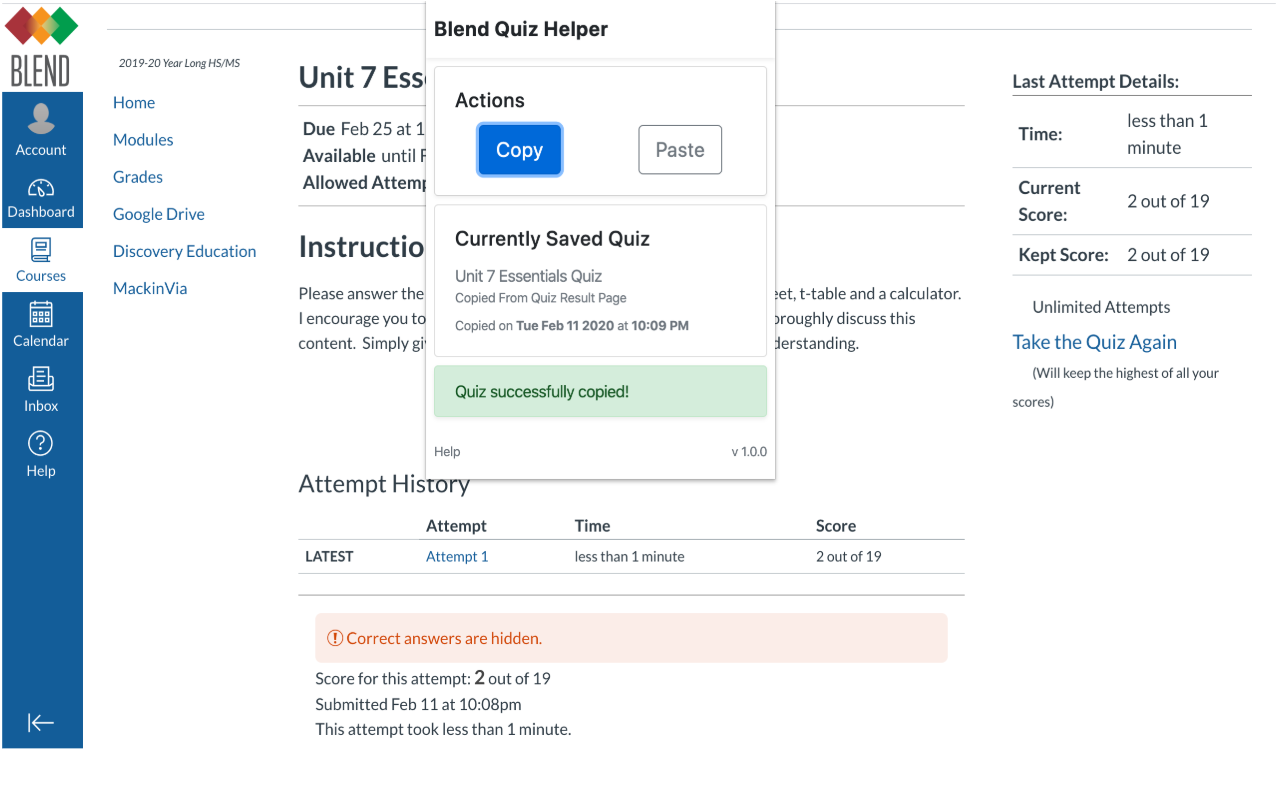The height and width of the screenshot is (800, 1280).
Task: Open the Calendar from the sidebar
Action: pos(41,325)
